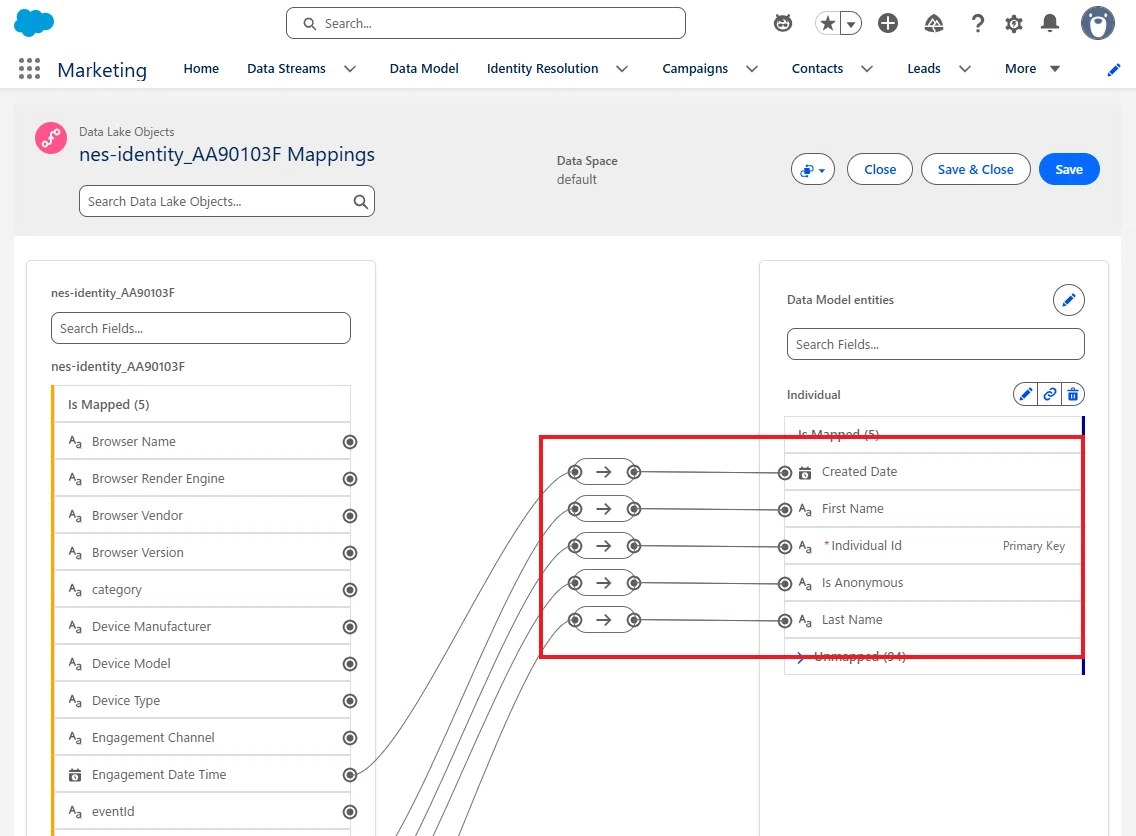Select the Browser Name connector node
Image resolution: width=1136 pixels, height=836 pixels.
pos(350,442)
